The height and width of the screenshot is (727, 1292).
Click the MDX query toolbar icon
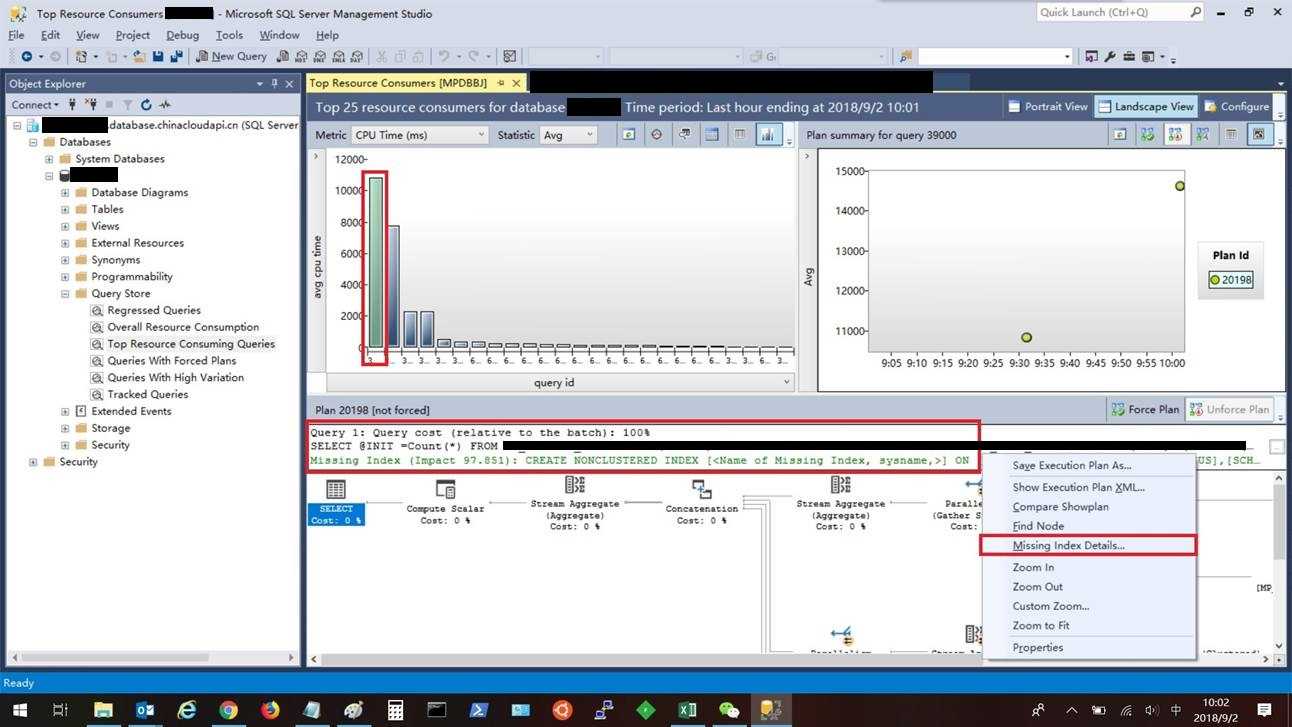pos(302,56)
